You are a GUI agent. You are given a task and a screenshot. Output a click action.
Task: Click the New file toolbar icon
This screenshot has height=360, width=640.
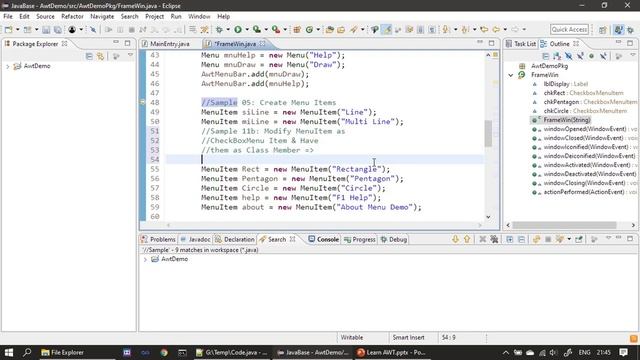coord(8,29)
